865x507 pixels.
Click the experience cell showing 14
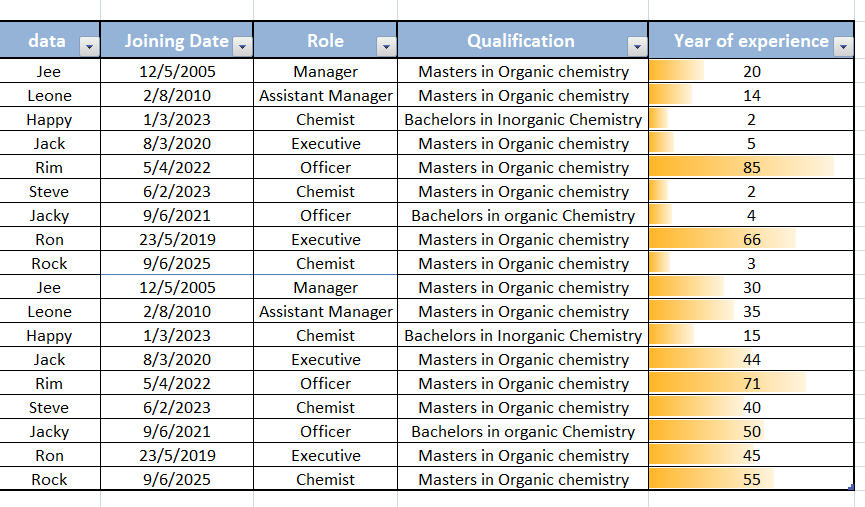tap(752, 96)
